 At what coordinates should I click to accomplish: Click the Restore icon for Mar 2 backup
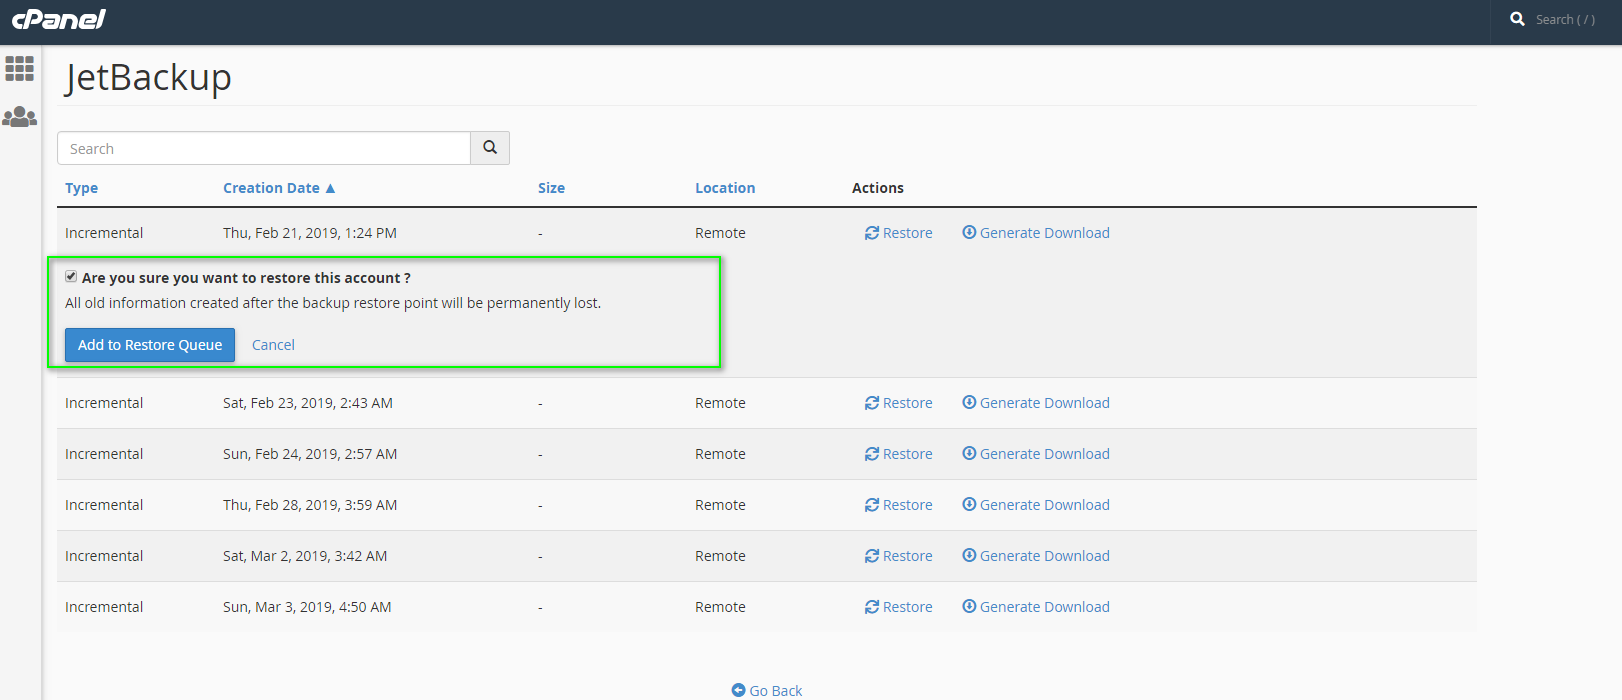[872, 556]
